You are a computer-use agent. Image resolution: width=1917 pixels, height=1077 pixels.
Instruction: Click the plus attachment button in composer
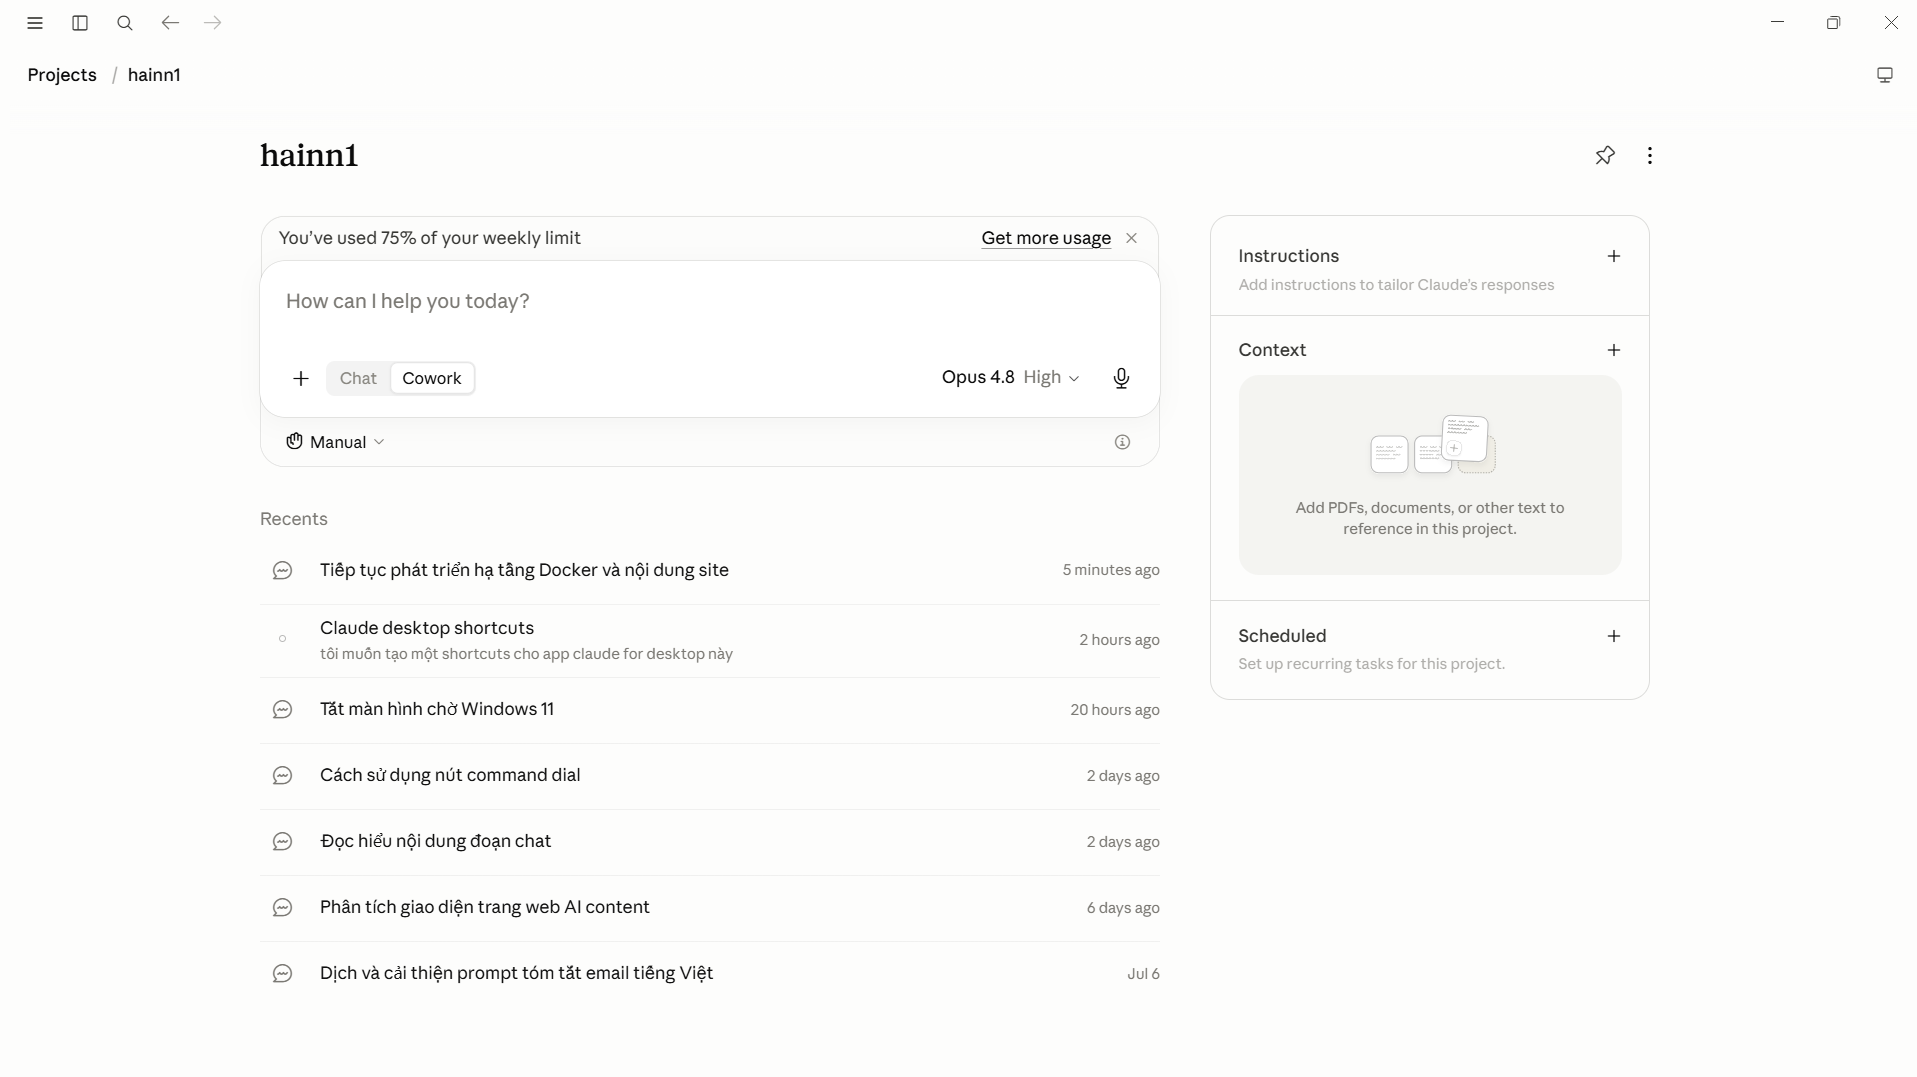coord(301,378)
